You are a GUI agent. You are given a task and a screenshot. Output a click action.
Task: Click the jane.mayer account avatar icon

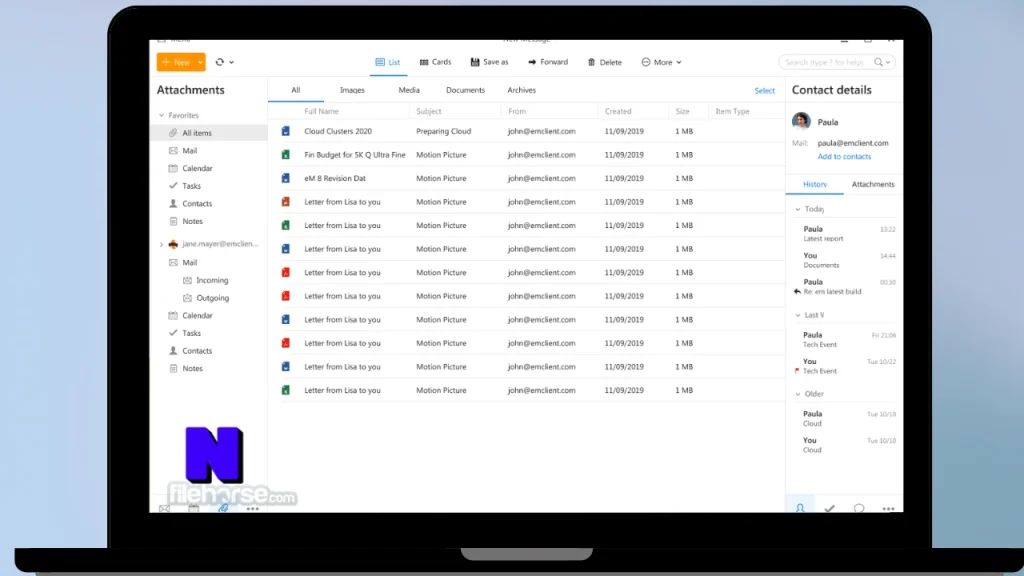173,244
